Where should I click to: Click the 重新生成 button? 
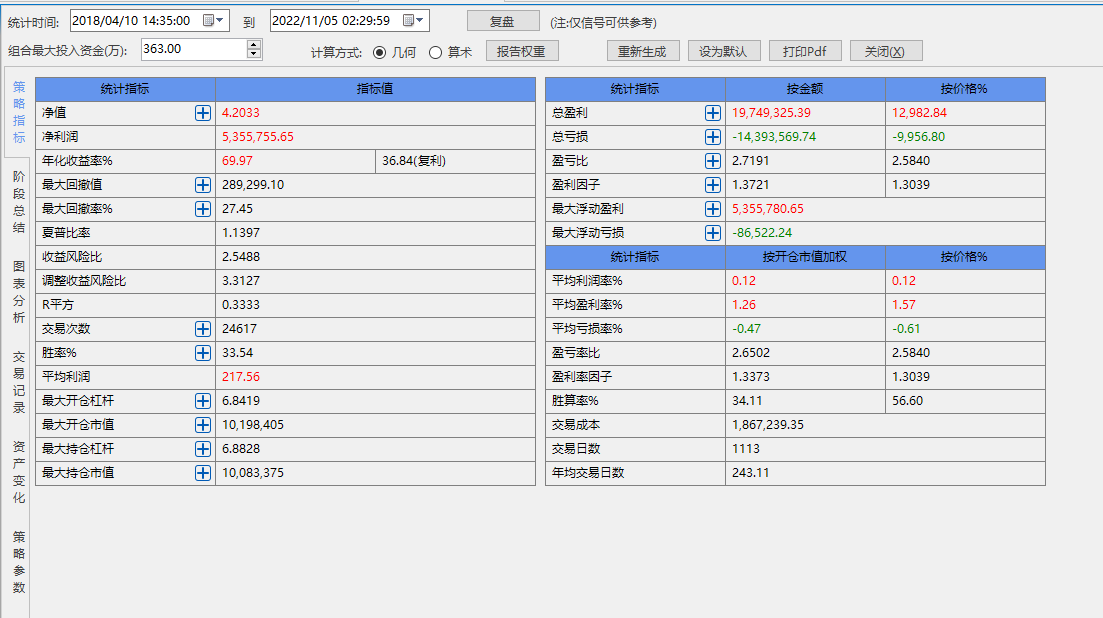tap(643, 52)
